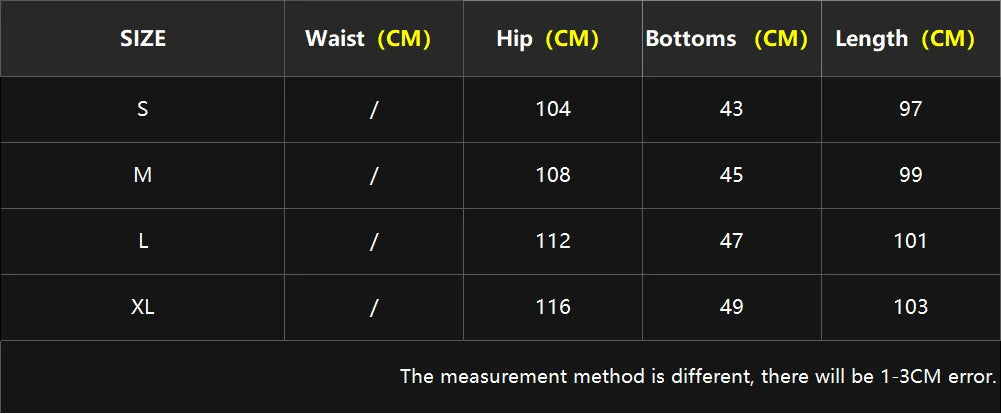Click length value 103 in XL row

click(x=910, y=307)
